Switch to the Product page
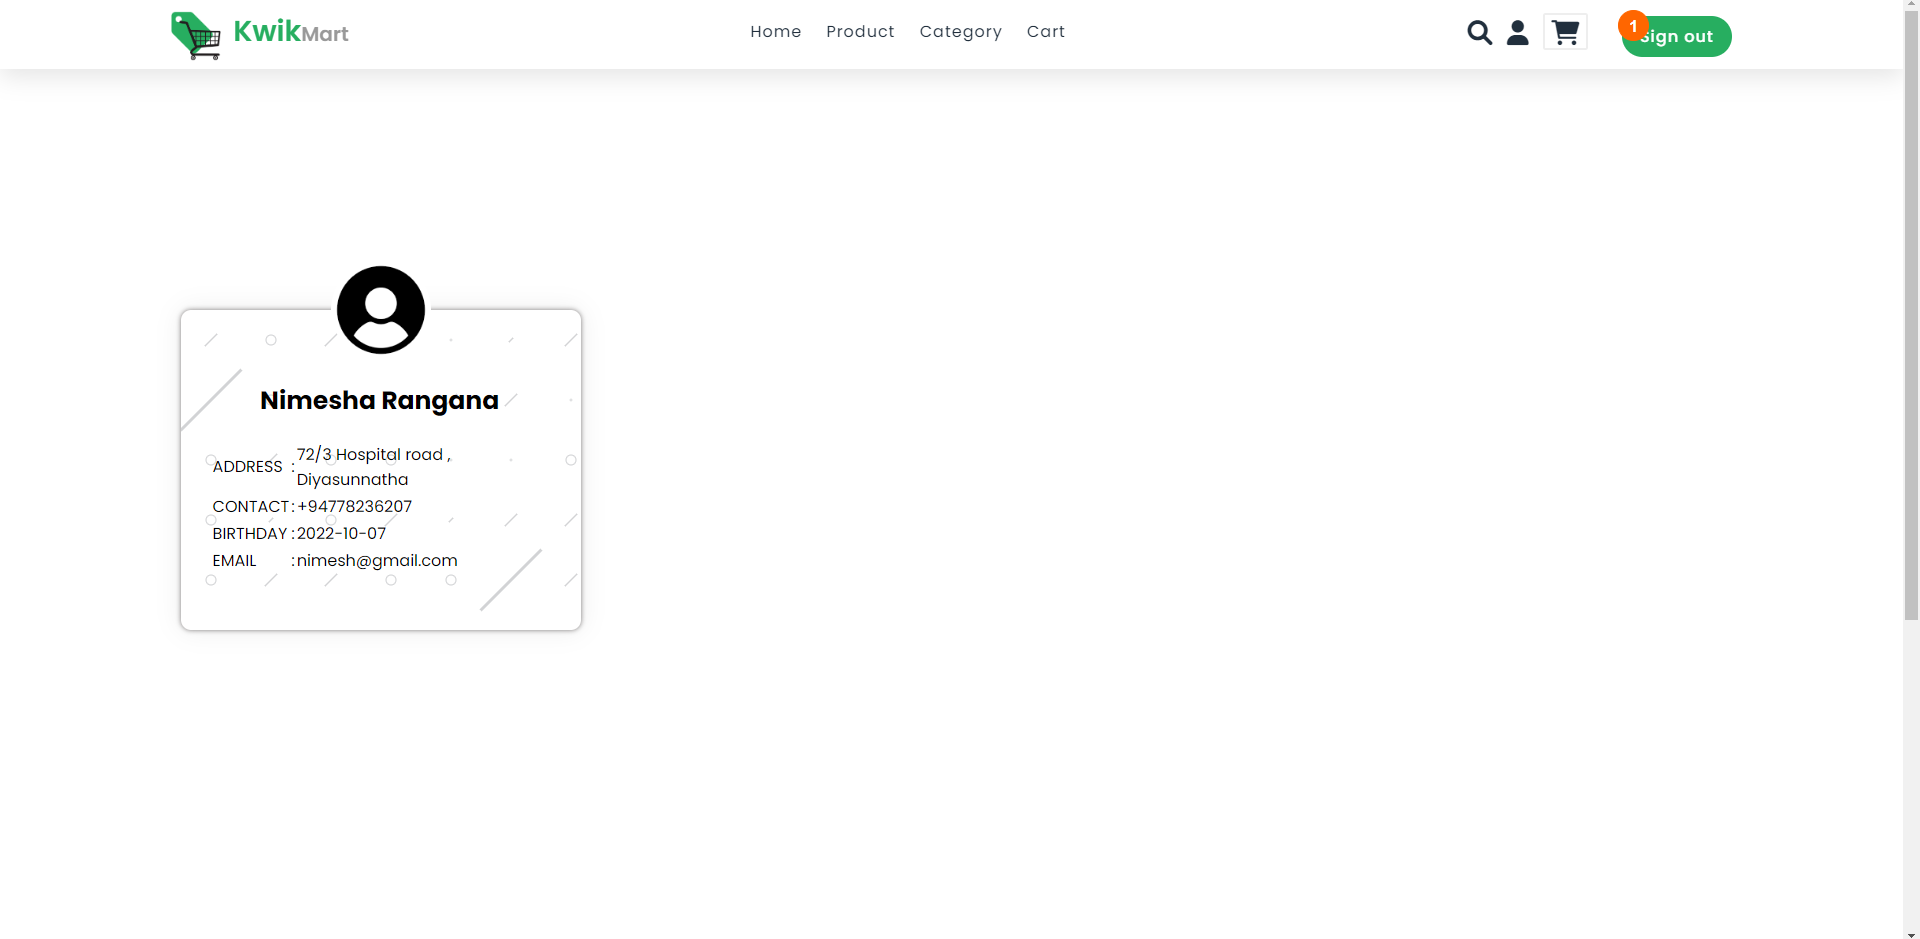This screenshot has height=939, width=1920. pos(860,31)
